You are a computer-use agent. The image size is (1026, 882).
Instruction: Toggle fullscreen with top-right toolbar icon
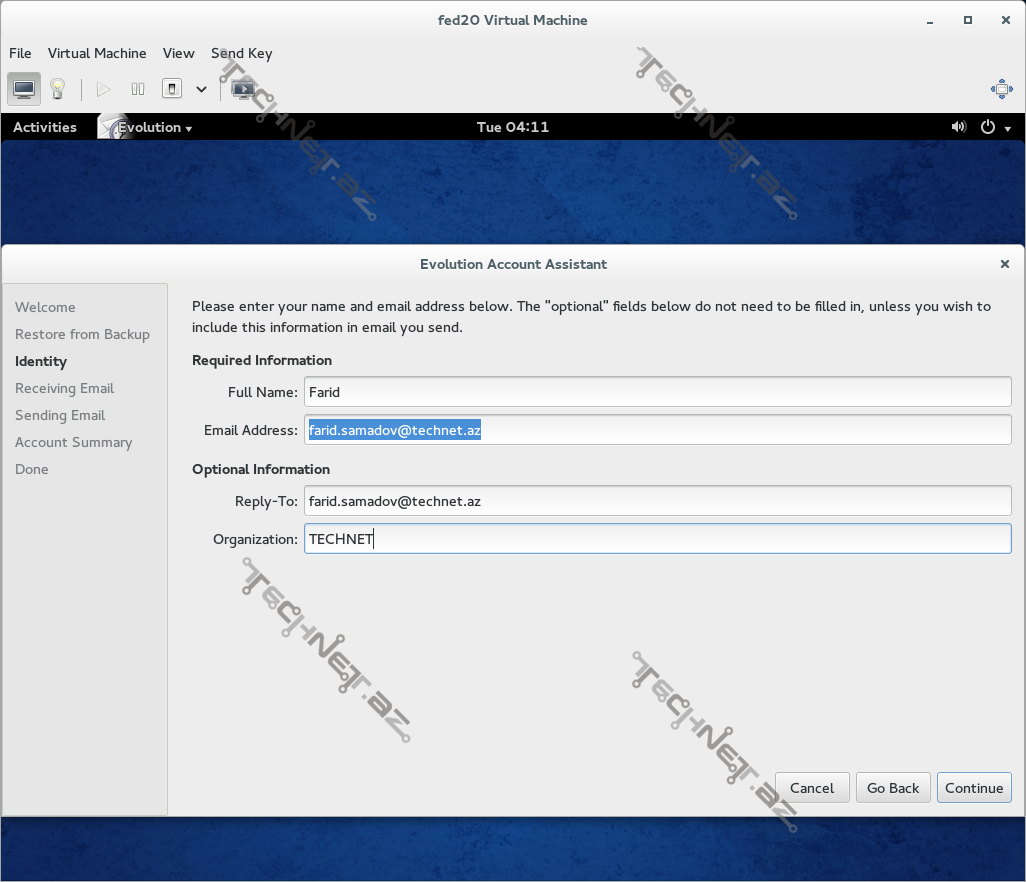pos(1001,88)
